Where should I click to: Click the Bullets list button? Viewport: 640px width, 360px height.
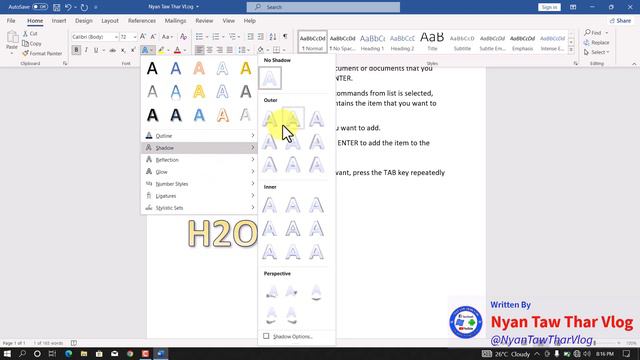pos(199,37)
